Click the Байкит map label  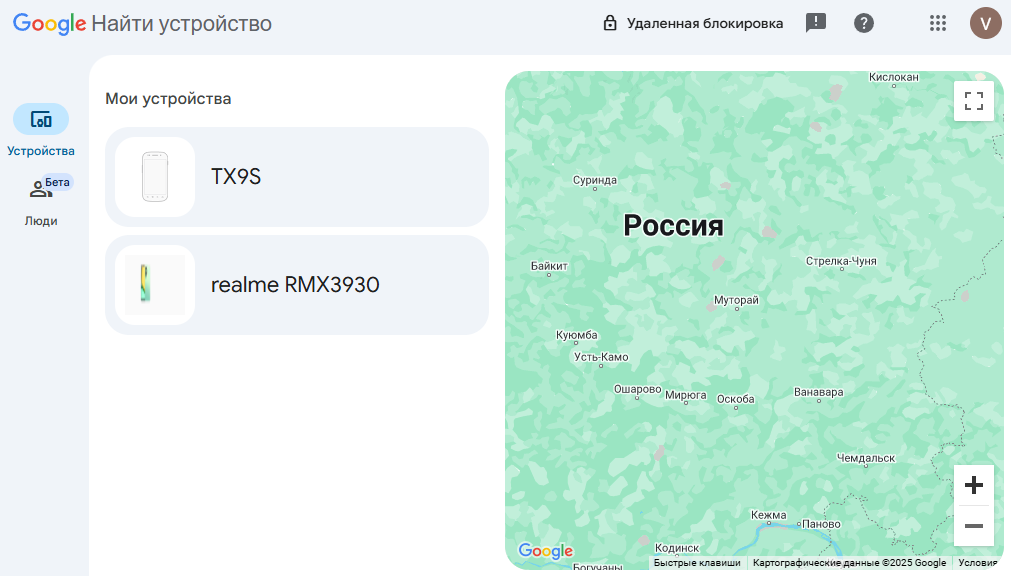point(549,266)
